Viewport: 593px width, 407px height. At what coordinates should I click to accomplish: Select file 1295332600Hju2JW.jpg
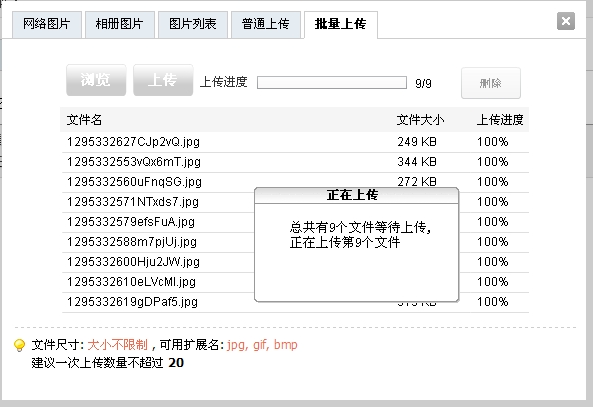point(133,262)
